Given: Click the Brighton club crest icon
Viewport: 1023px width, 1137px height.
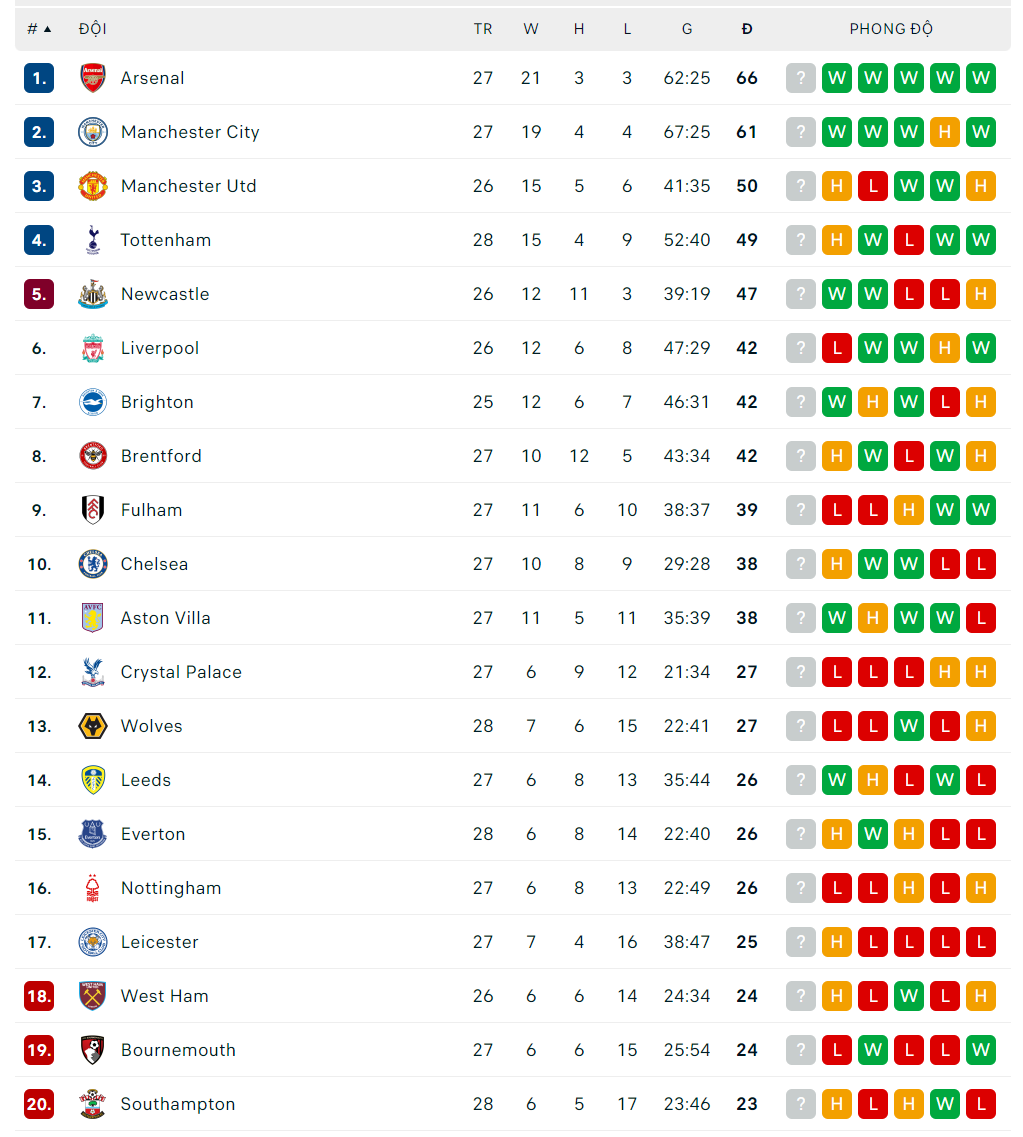Looking at the screenshot, I should (93, 402).
